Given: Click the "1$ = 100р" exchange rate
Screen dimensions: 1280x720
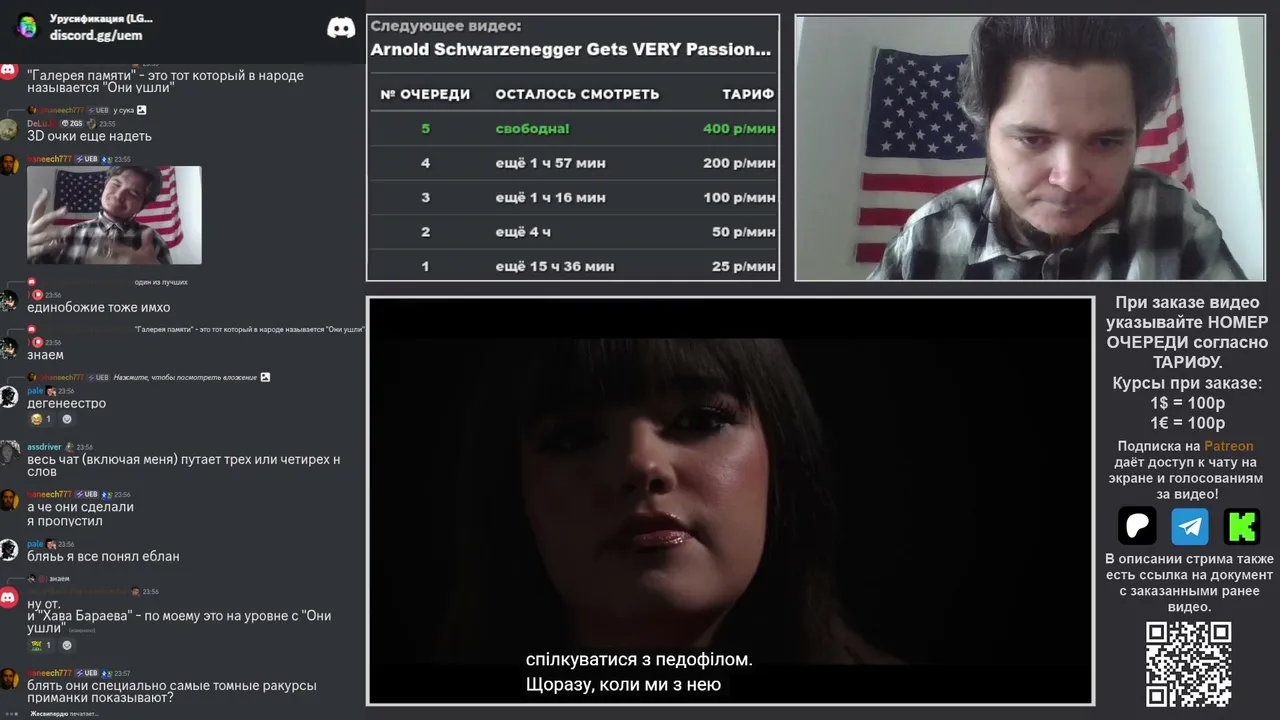Looking at the screenshot, I should 1188,403.
